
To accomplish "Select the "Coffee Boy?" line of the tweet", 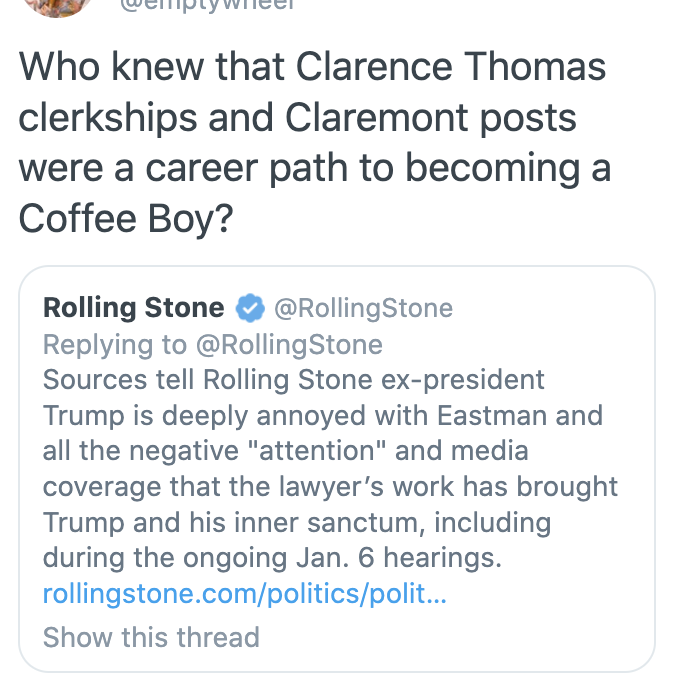I will click(125, 220).
